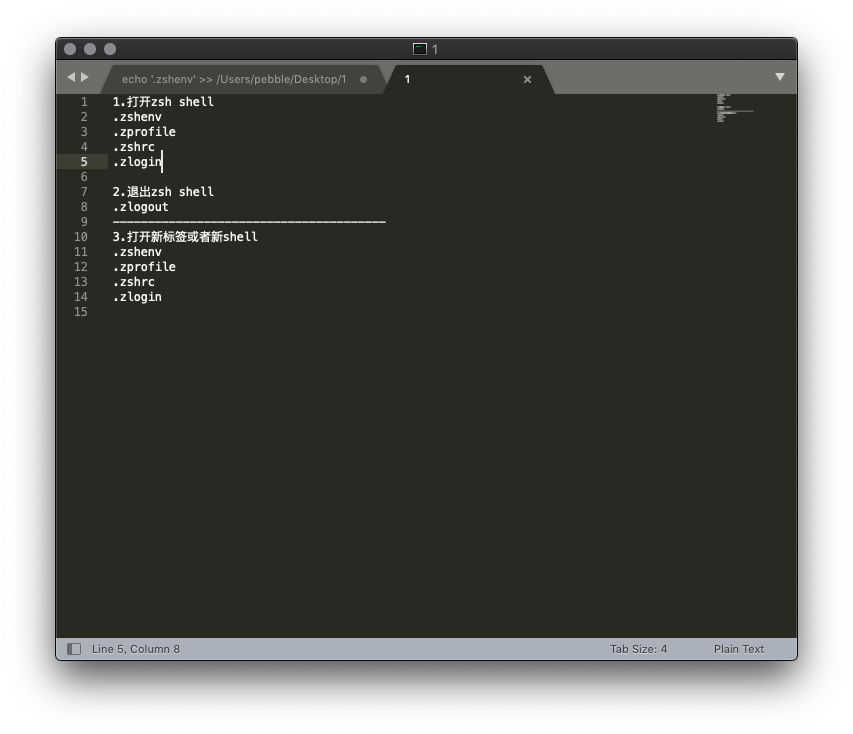Image resolution: width=853 pixels, height=734 pixels.
Task: Click '3.打开新标签或者新shell' on line 10
Action: point(185,237)
